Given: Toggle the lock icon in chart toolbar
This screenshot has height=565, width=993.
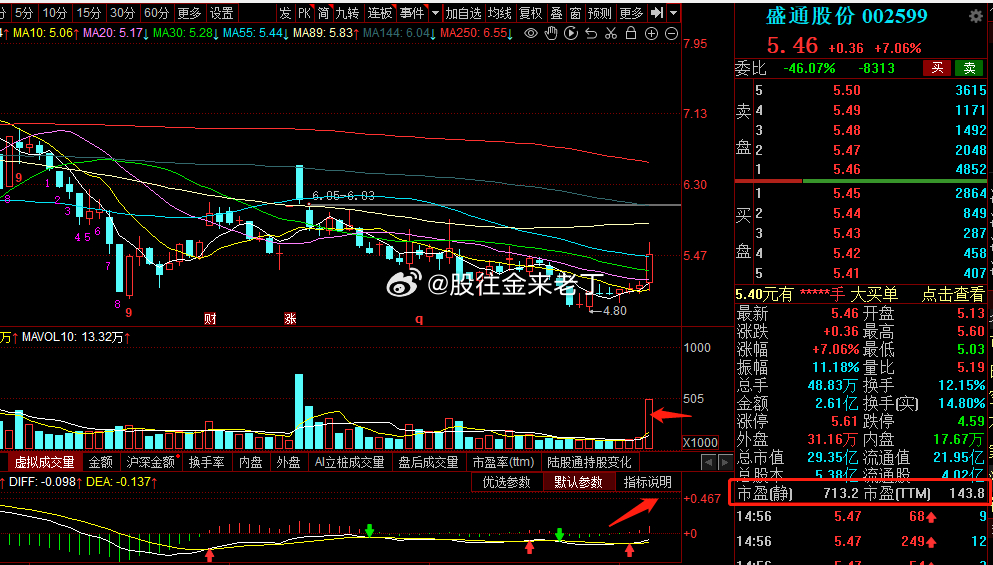Looking at the screenshot, I should (631, 33).
